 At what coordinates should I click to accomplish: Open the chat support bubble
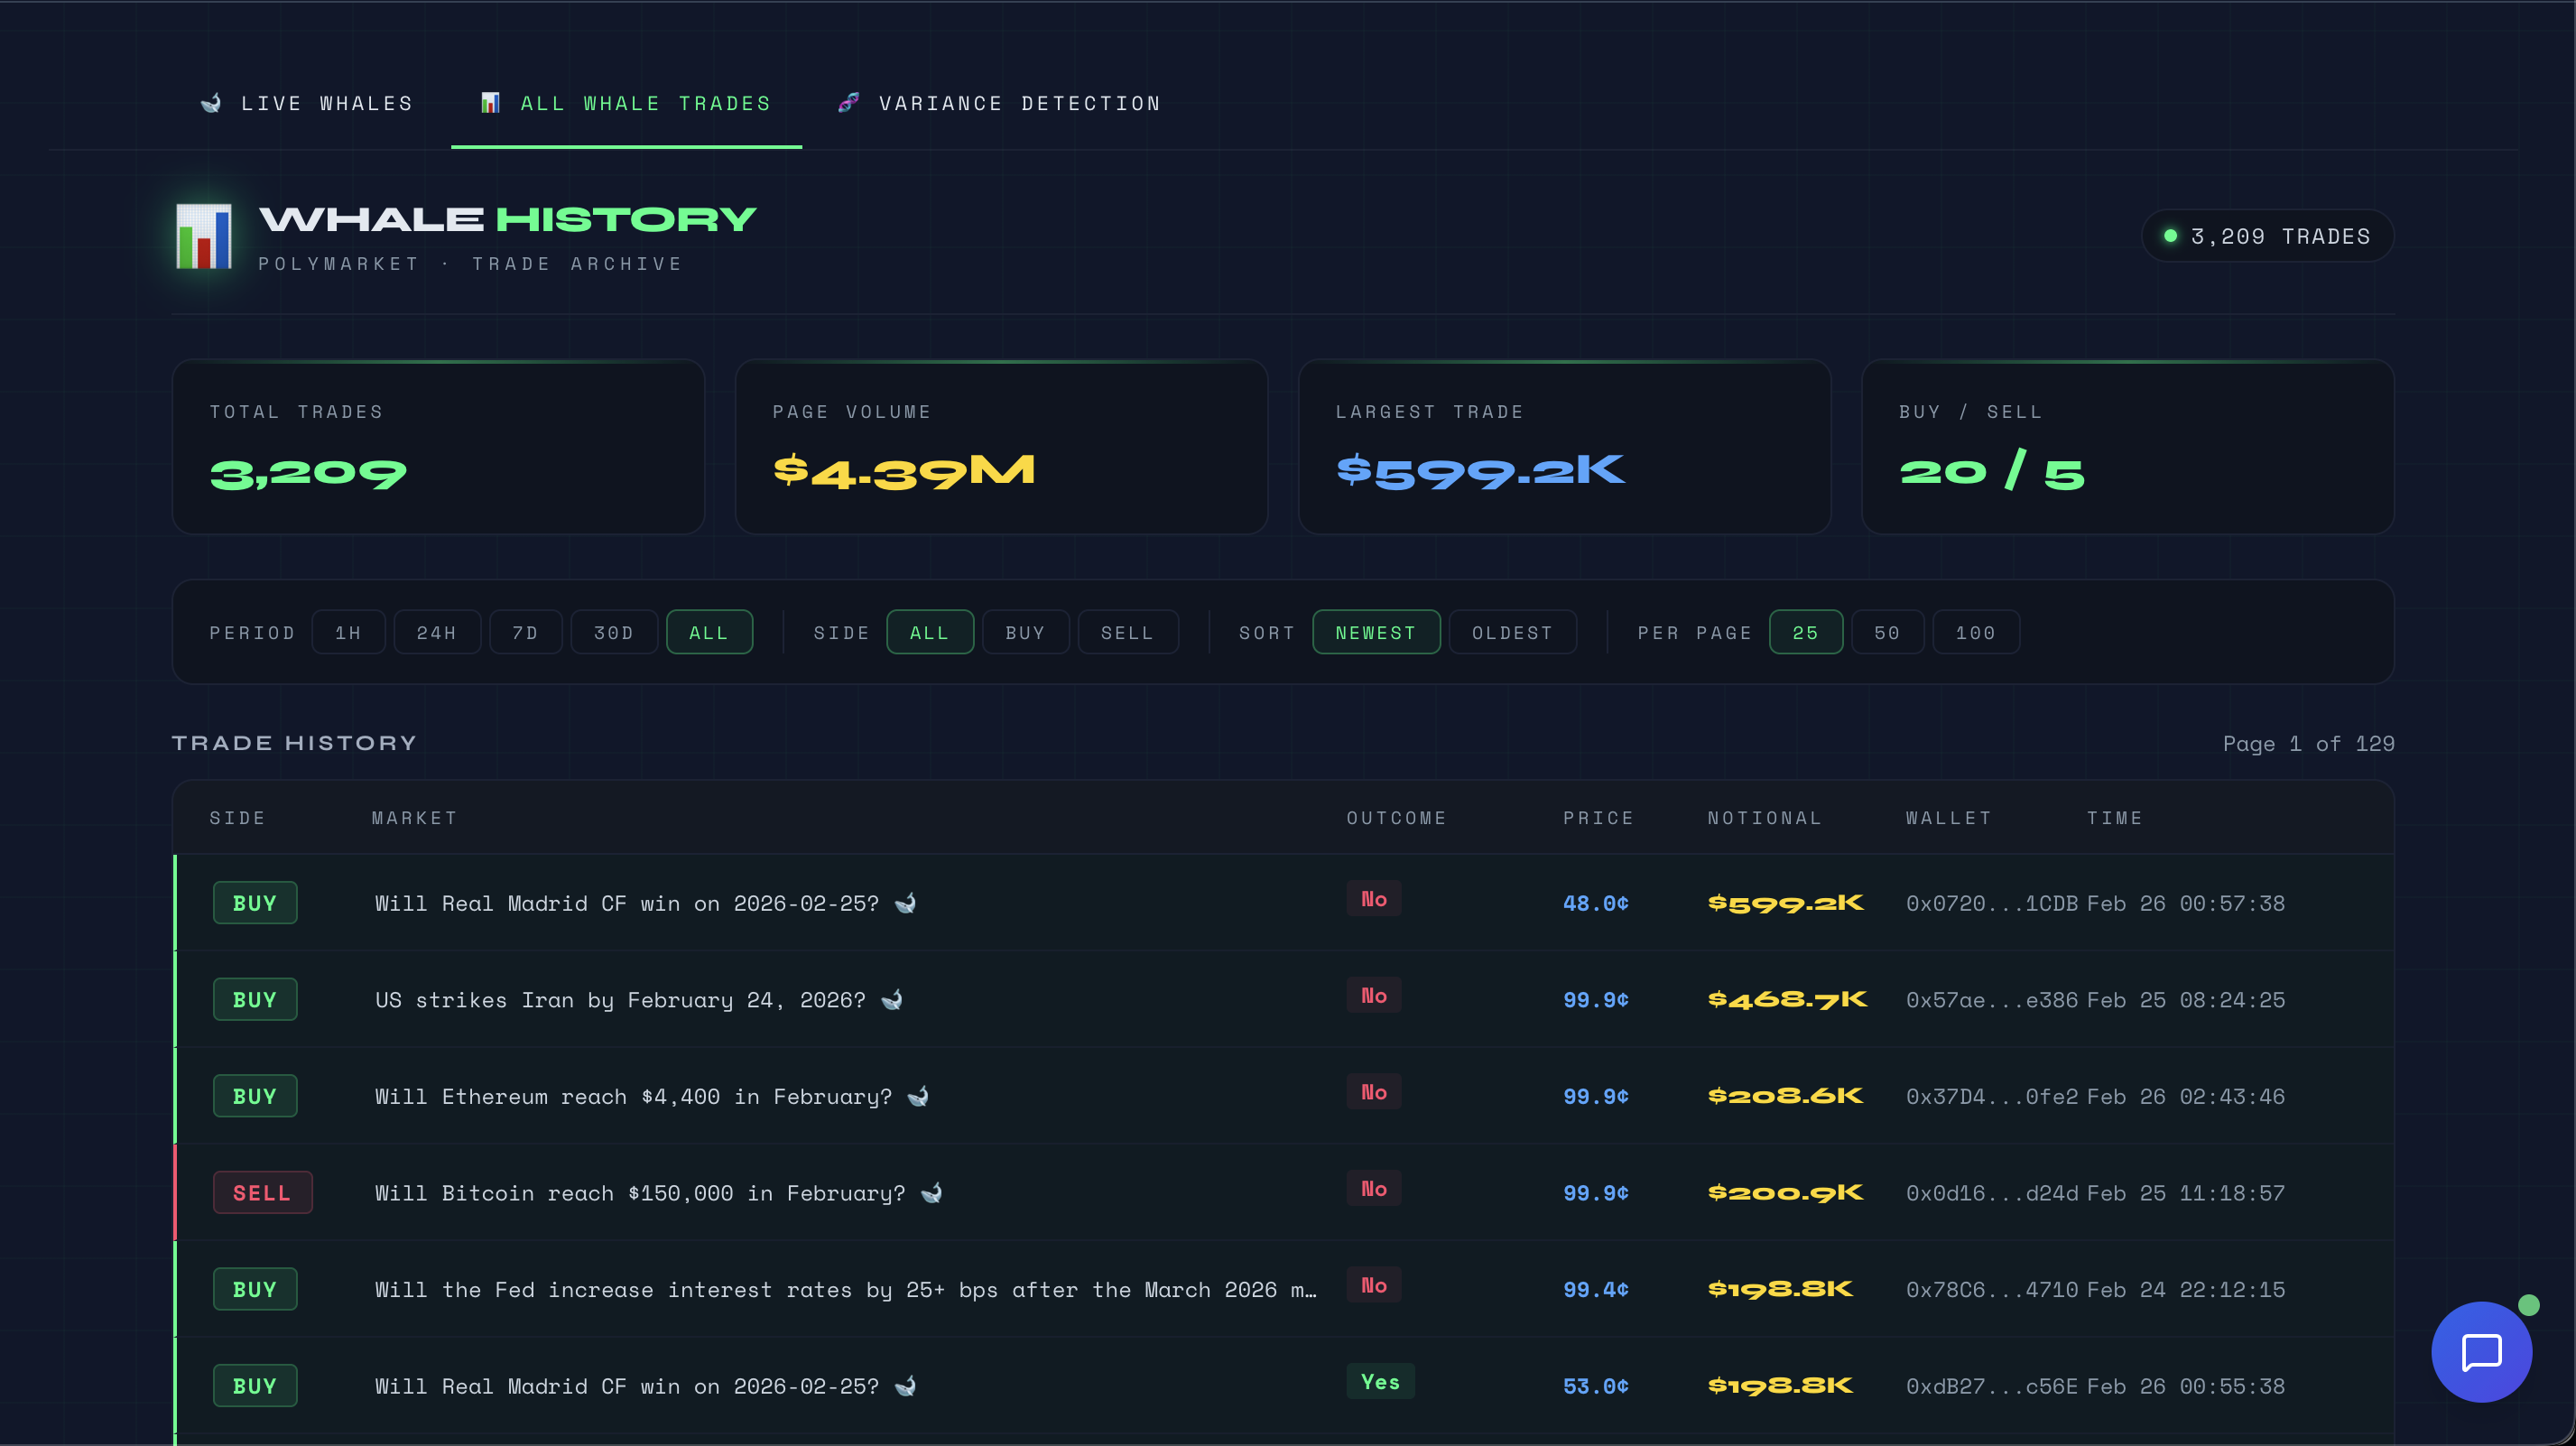[x=2480, y=1352]
